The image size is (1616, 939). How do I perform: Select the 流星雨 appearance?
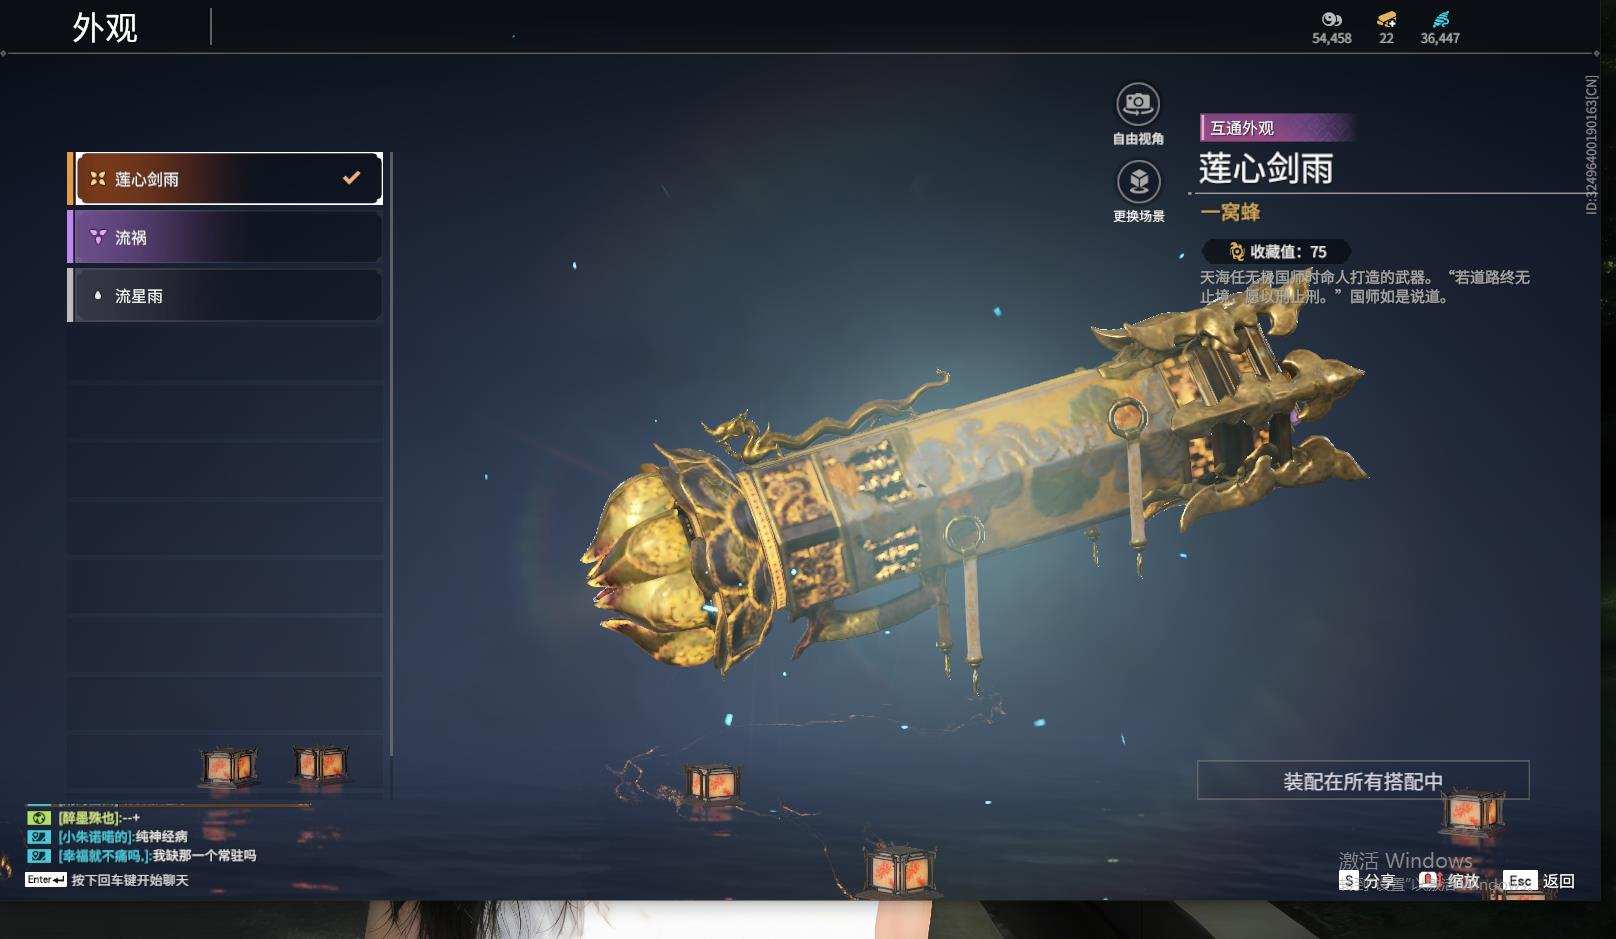click(x=225, y=296)
